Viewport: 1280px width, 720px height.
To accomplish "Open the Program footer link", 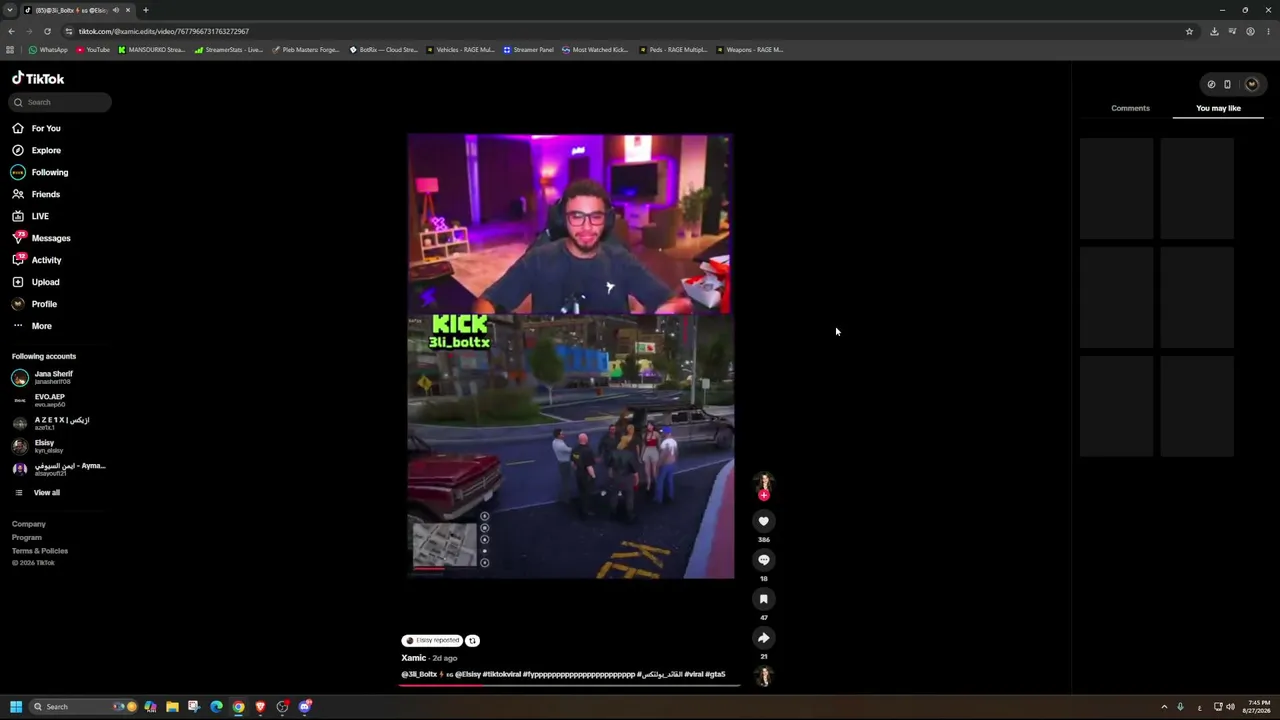I will (27, 538).
